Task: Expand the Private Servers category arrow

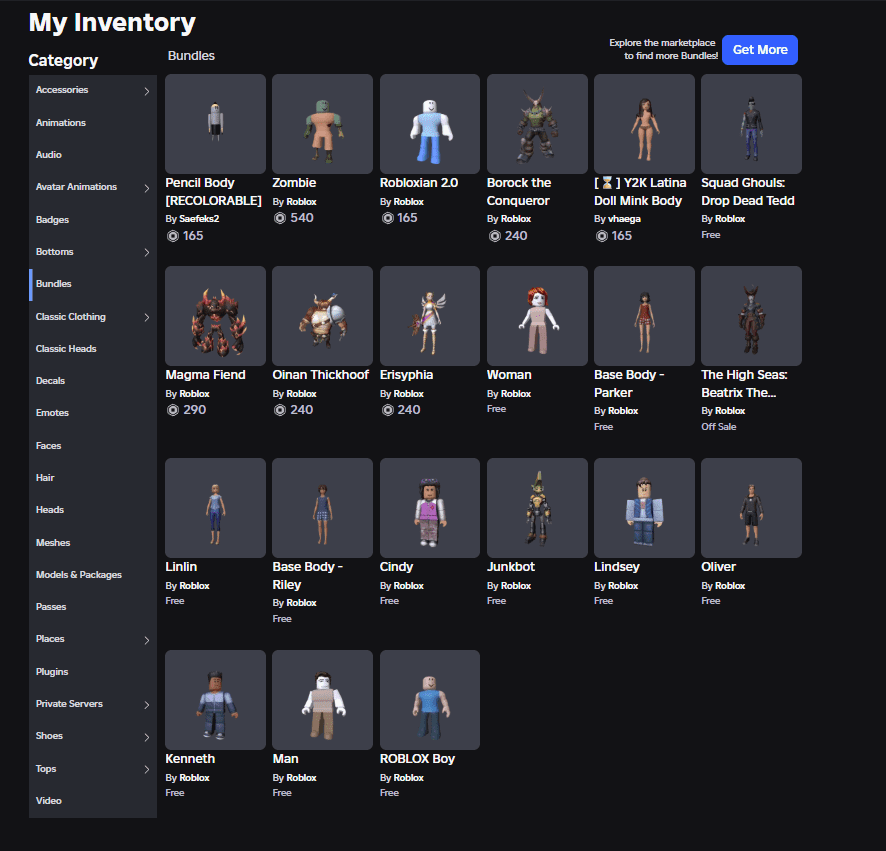Action: pyautogui.click(x=147, y=705)
